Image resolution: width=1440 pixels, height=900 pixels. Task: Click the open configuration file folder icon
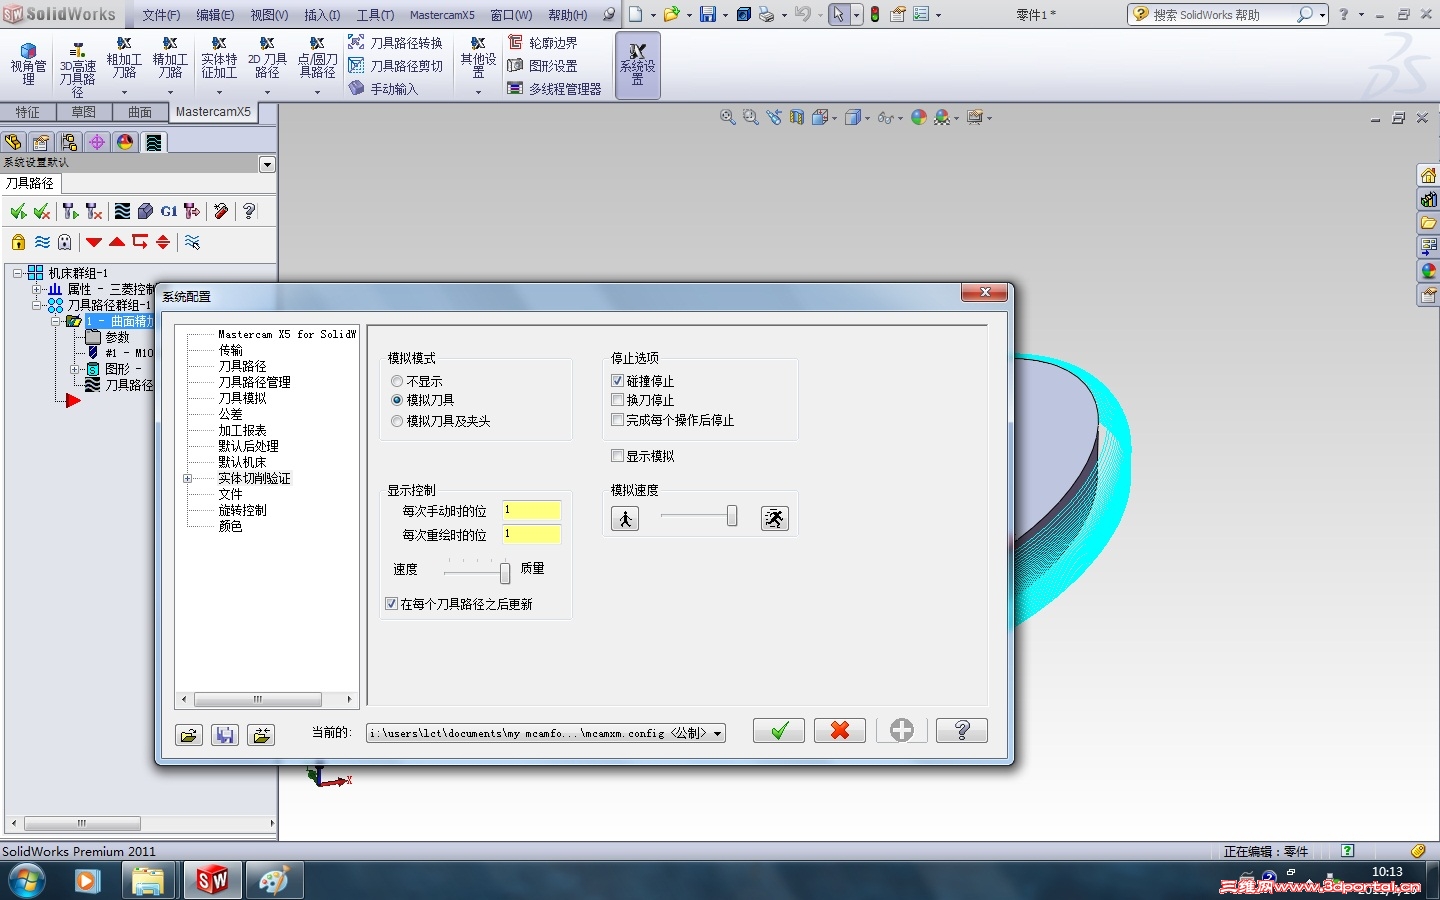click(189, 735)
